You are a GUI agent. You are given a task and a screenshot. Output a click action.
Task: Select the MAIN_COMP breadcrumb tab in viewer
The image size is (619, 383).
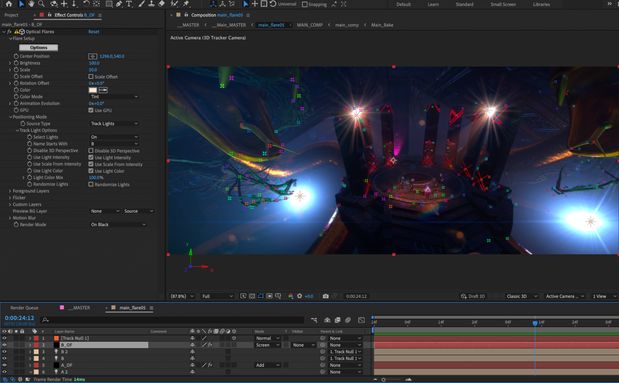[x=310, y=25]
